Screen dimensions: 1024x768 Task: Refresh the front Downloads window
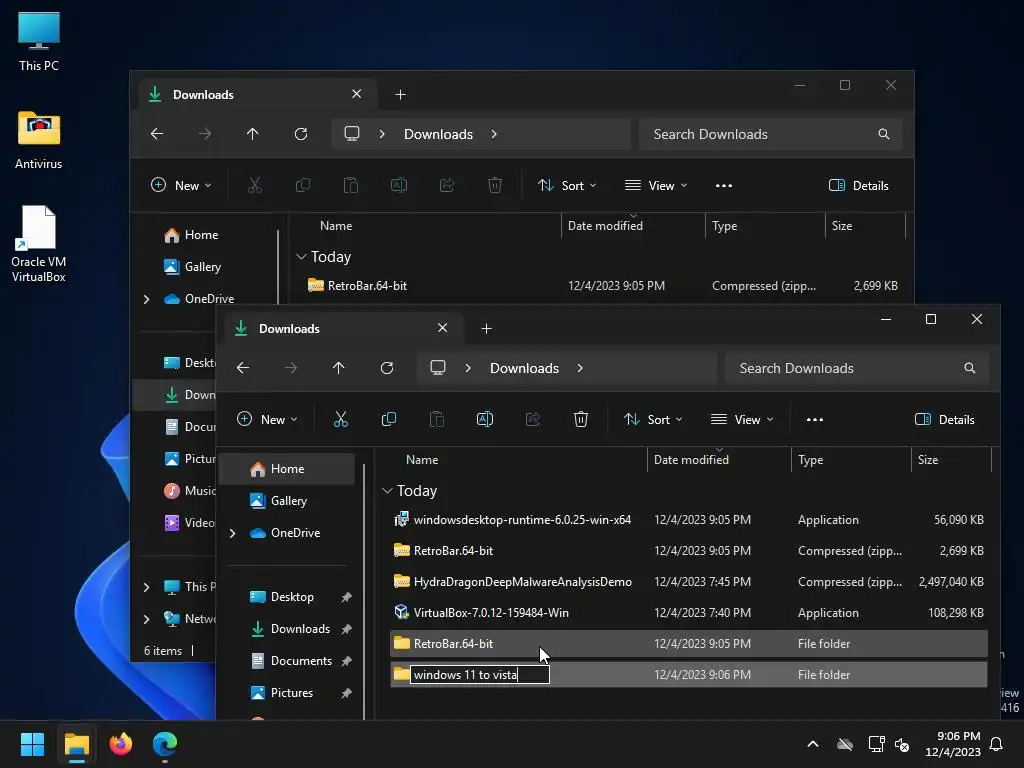click(x=387, y=368)
